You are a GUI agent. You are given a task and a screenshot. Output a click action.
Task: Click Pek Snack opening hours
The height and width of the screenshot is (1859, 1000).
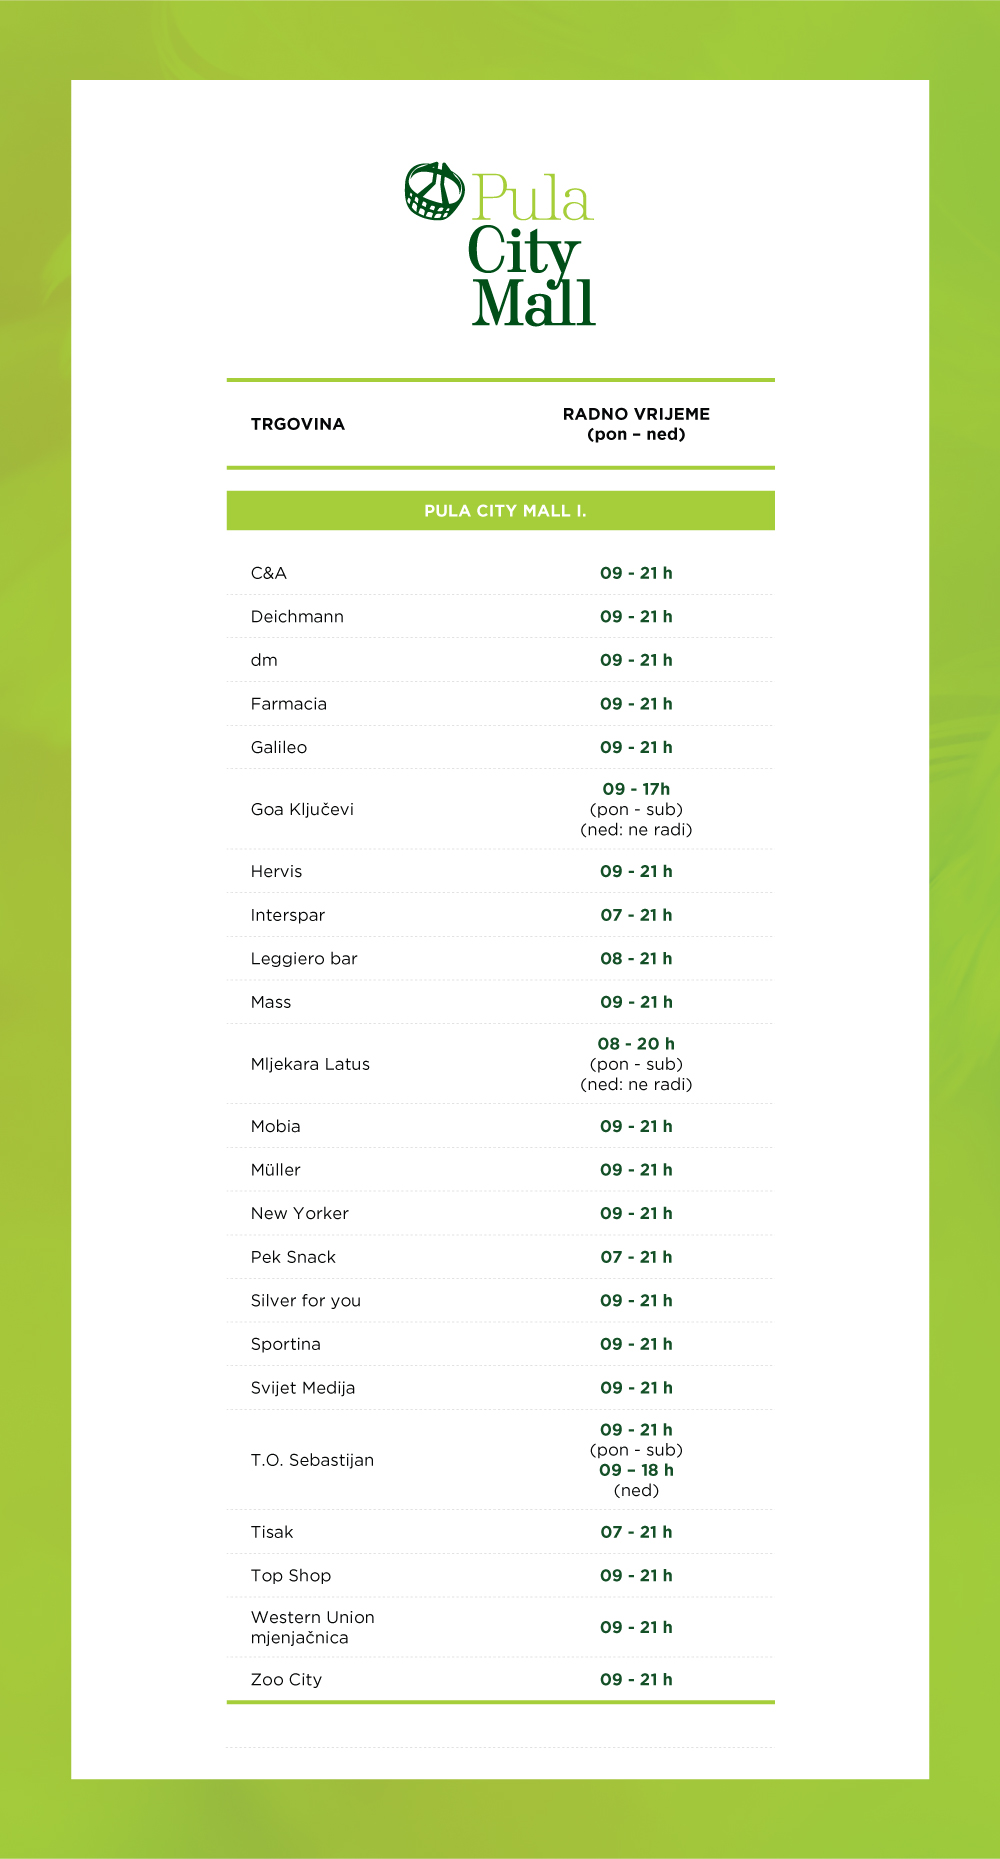636,1257
